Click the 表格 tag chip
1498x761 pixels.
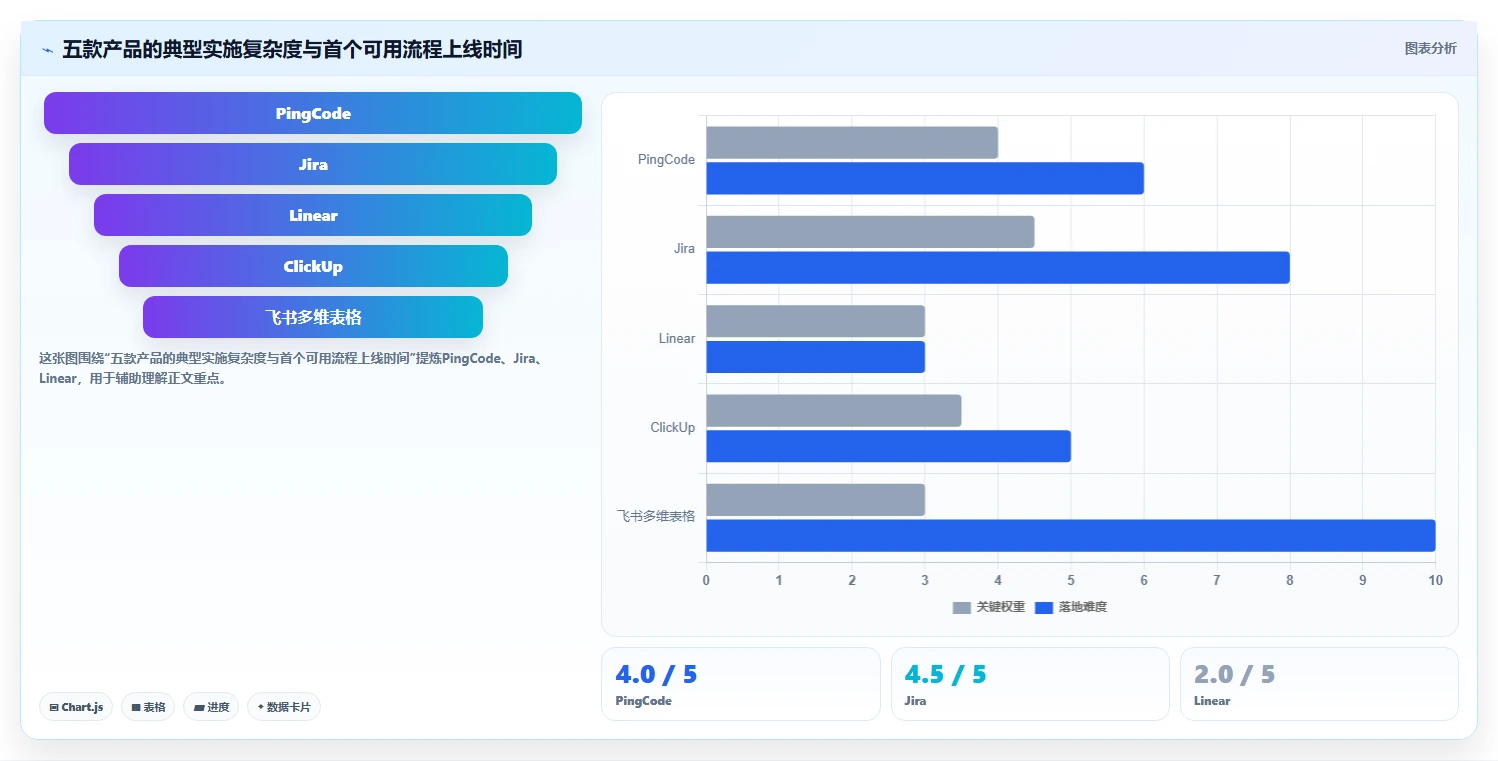(x=148, y=707)
